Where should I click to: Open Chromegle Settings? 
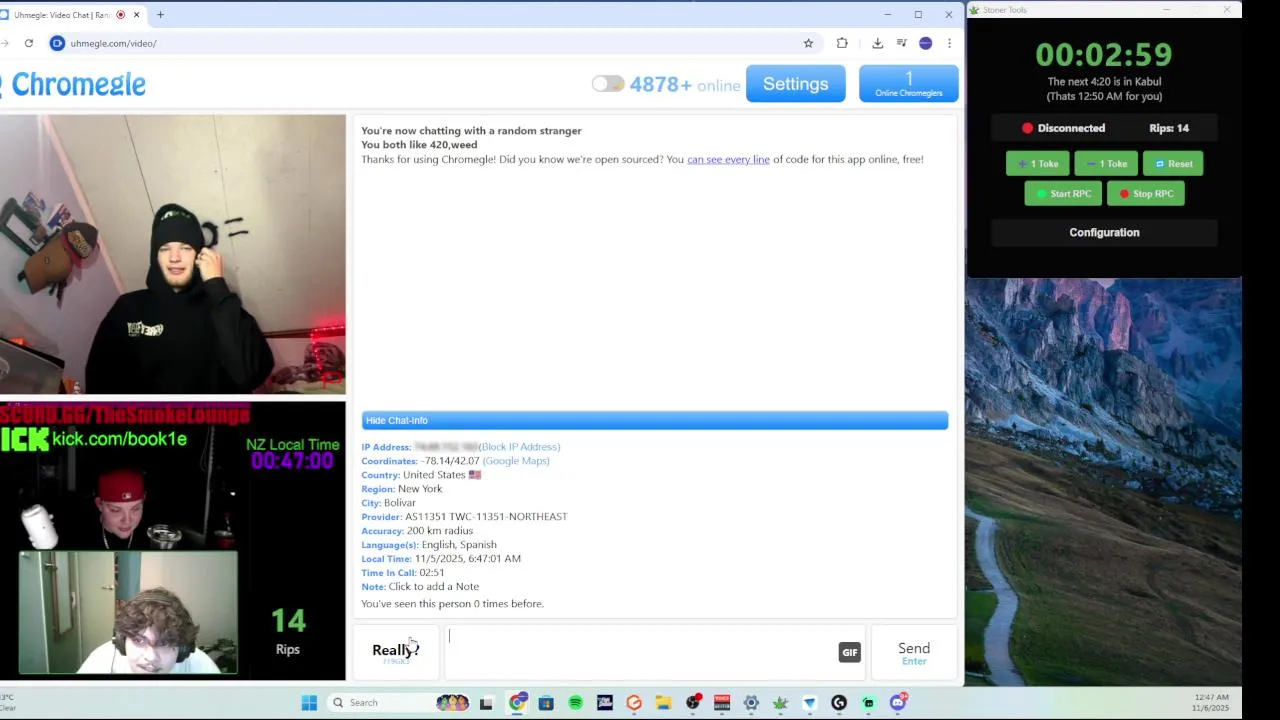point(796,84)
